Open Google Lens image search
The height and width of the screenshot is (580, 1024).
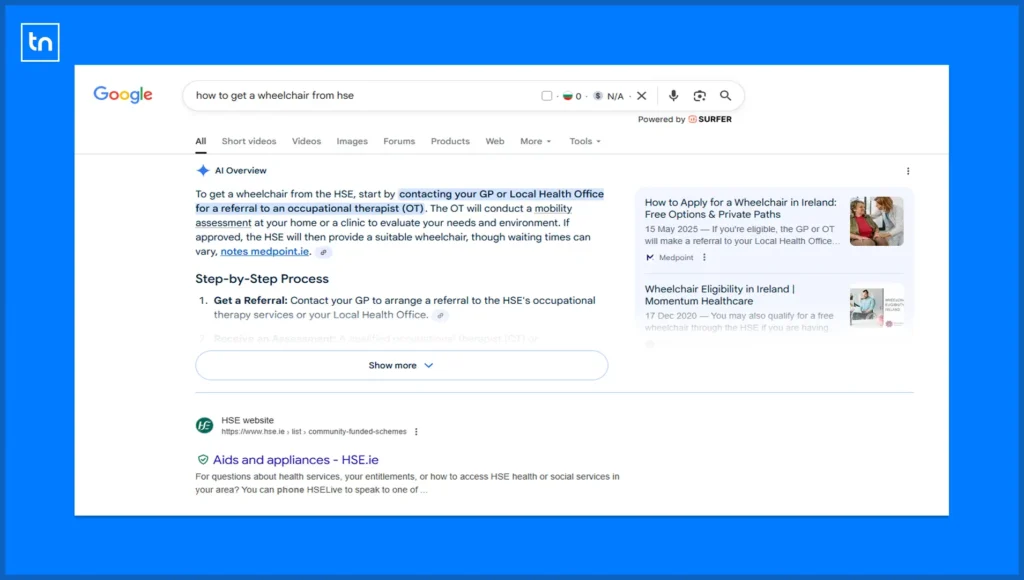point(699,96)
